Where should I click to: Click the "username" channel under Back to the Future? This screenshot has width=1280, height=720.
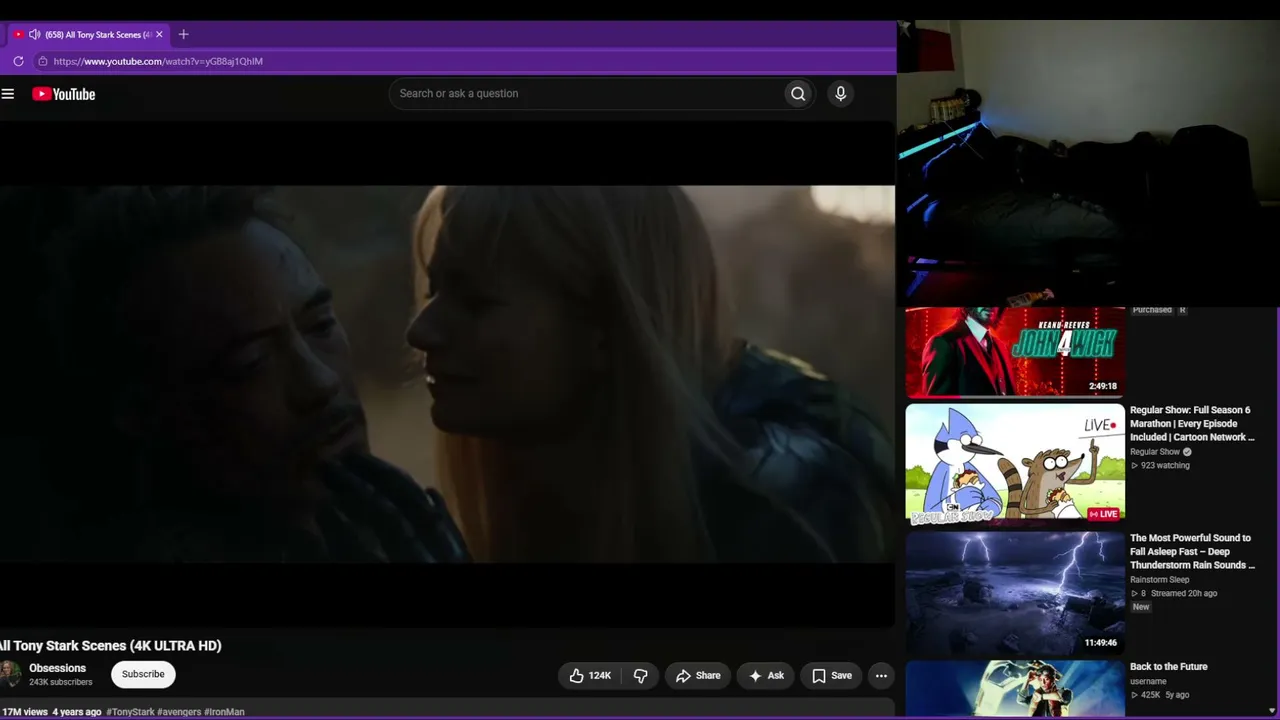[x=1148, y=682]
